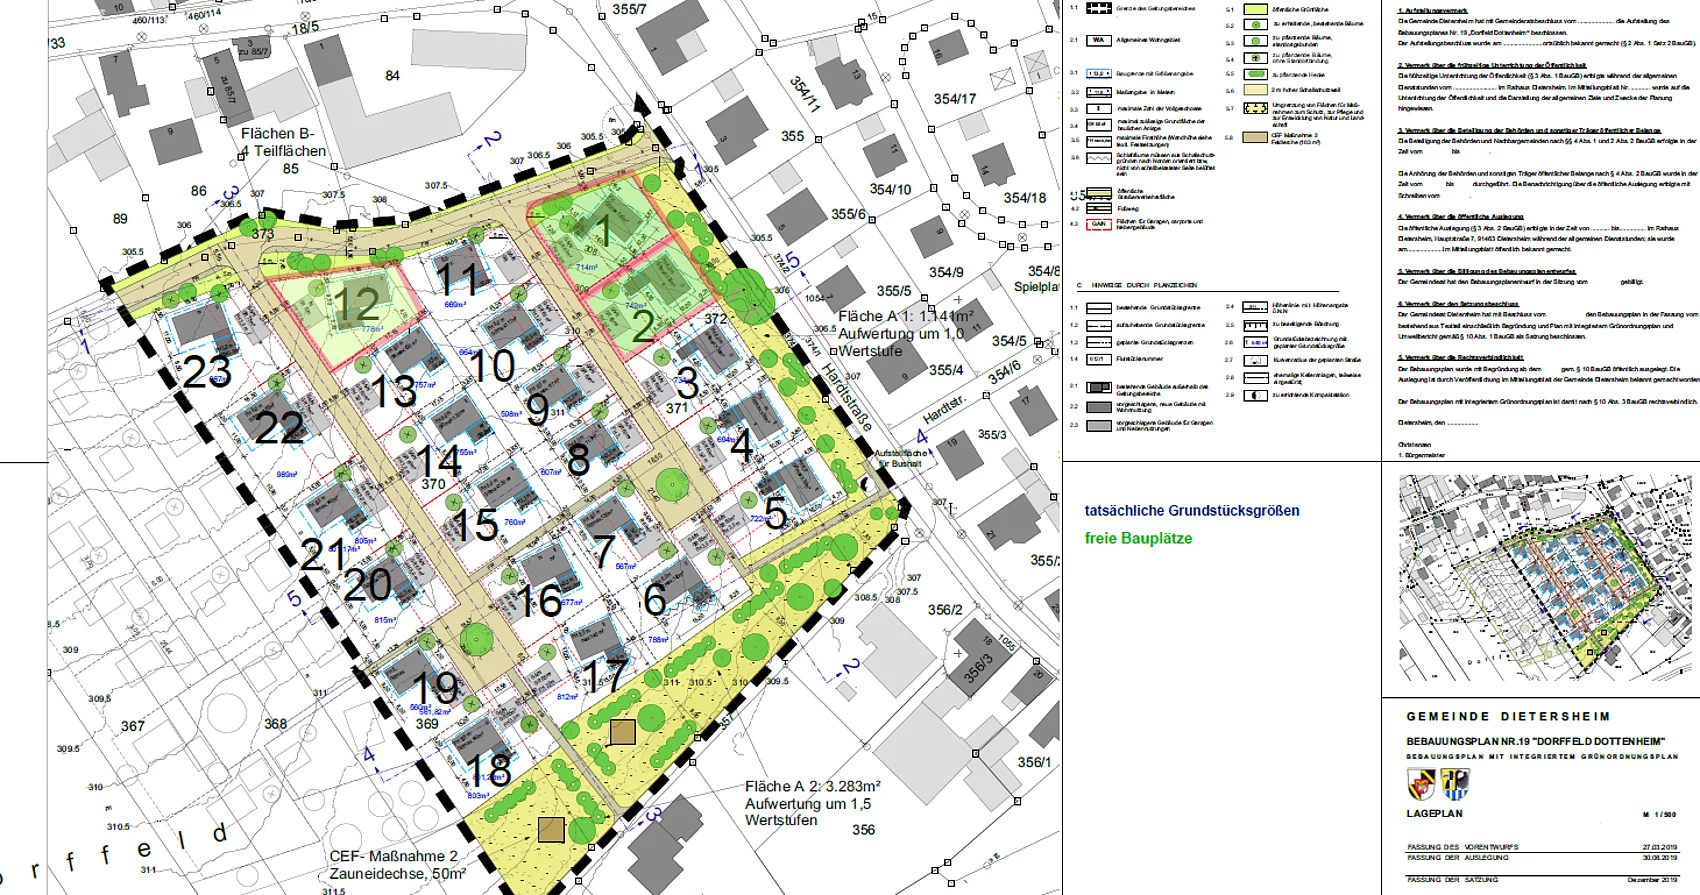Click the GA/N garages legend symbol
Screen dimensions: 1700x895
(x=1099, y=224)
